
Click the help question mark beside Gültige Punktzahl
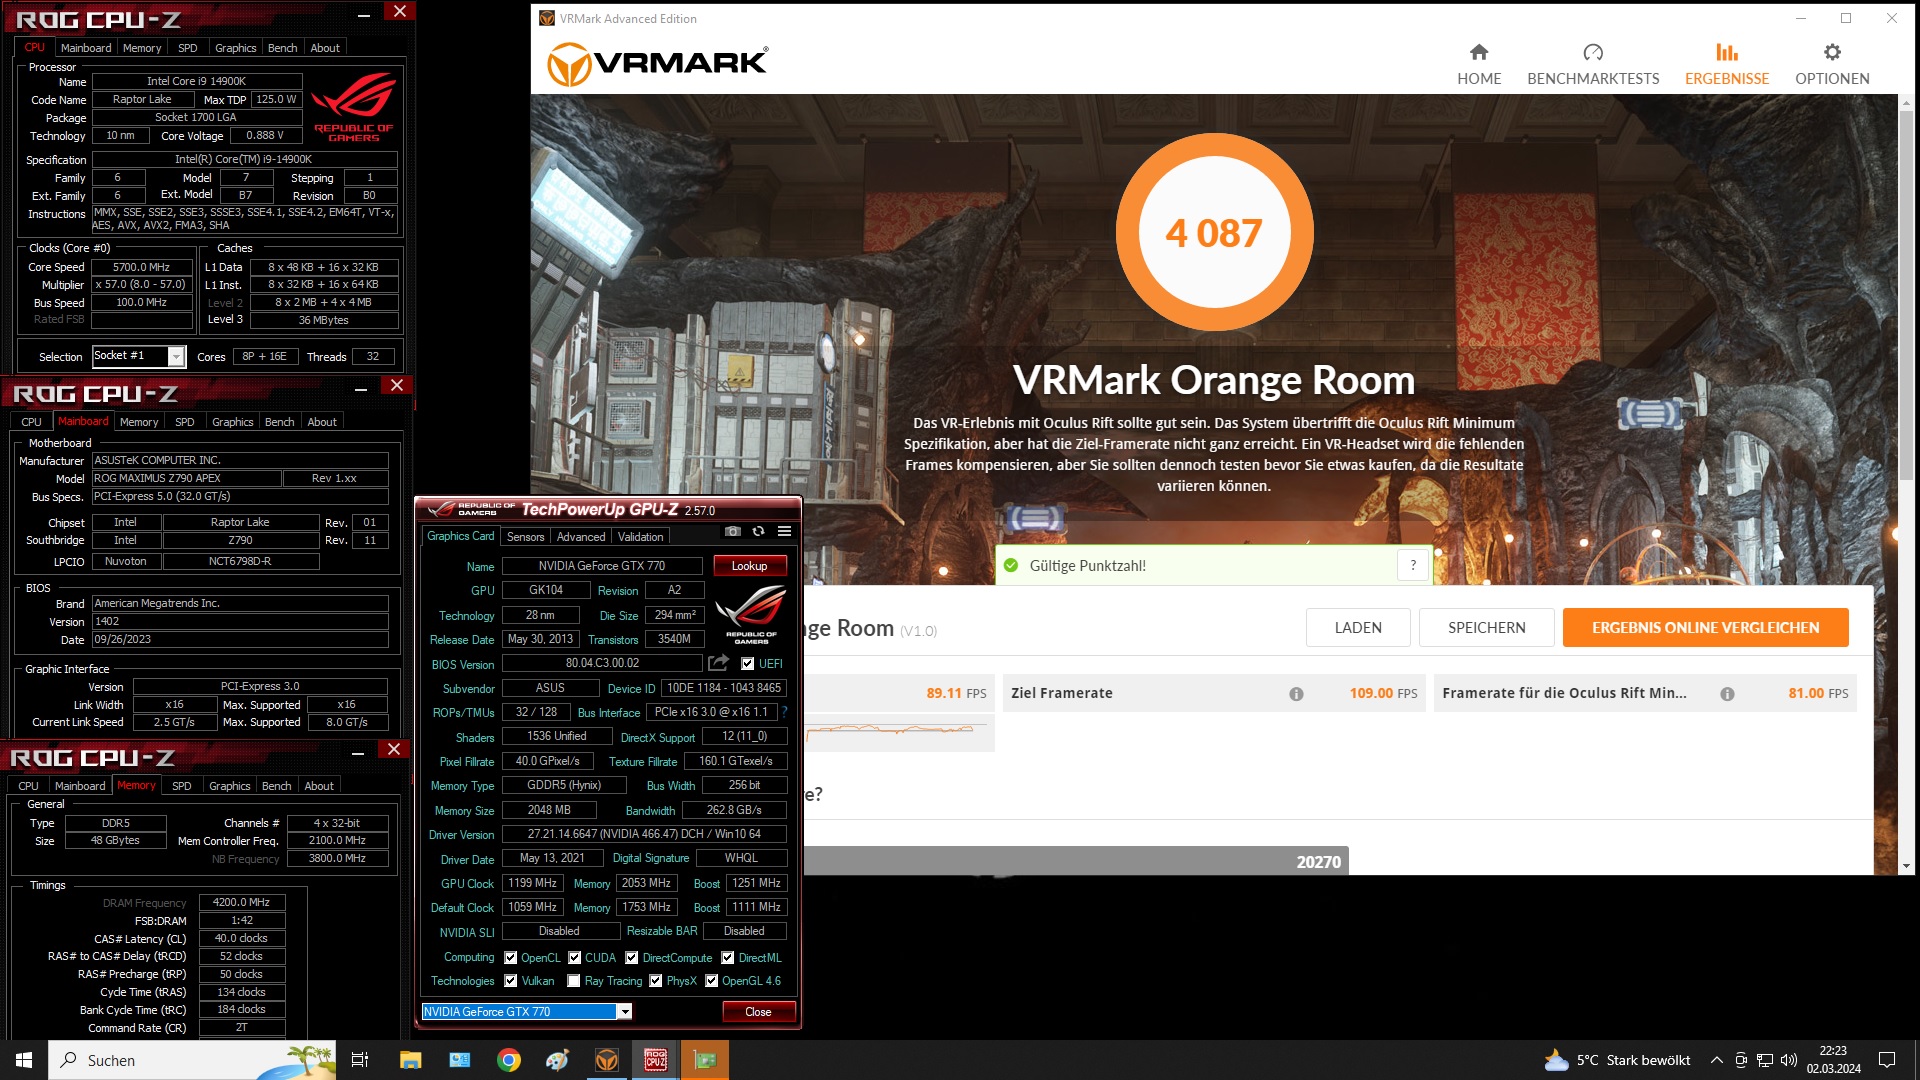click(1413, 566)
